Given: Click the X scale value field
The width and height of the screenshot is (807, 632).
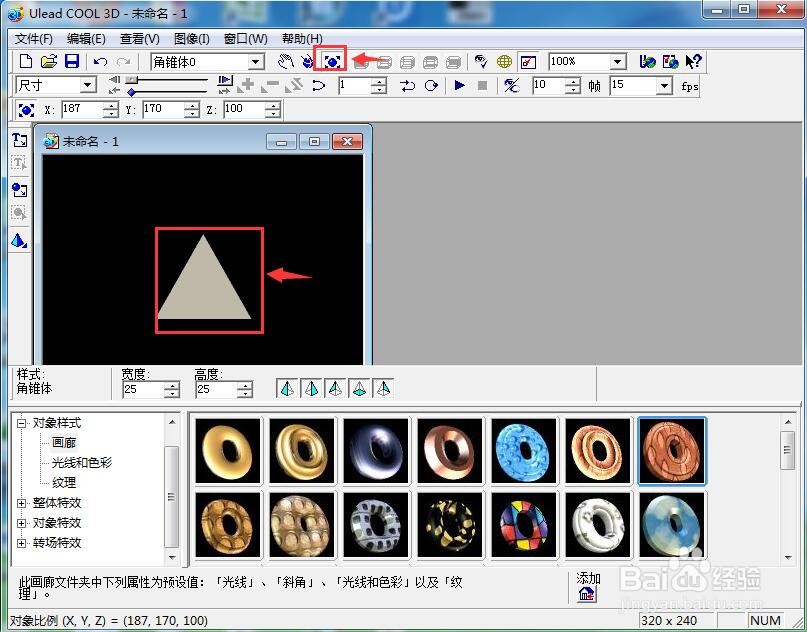Looking at the screenshot, I should (82, 109).
